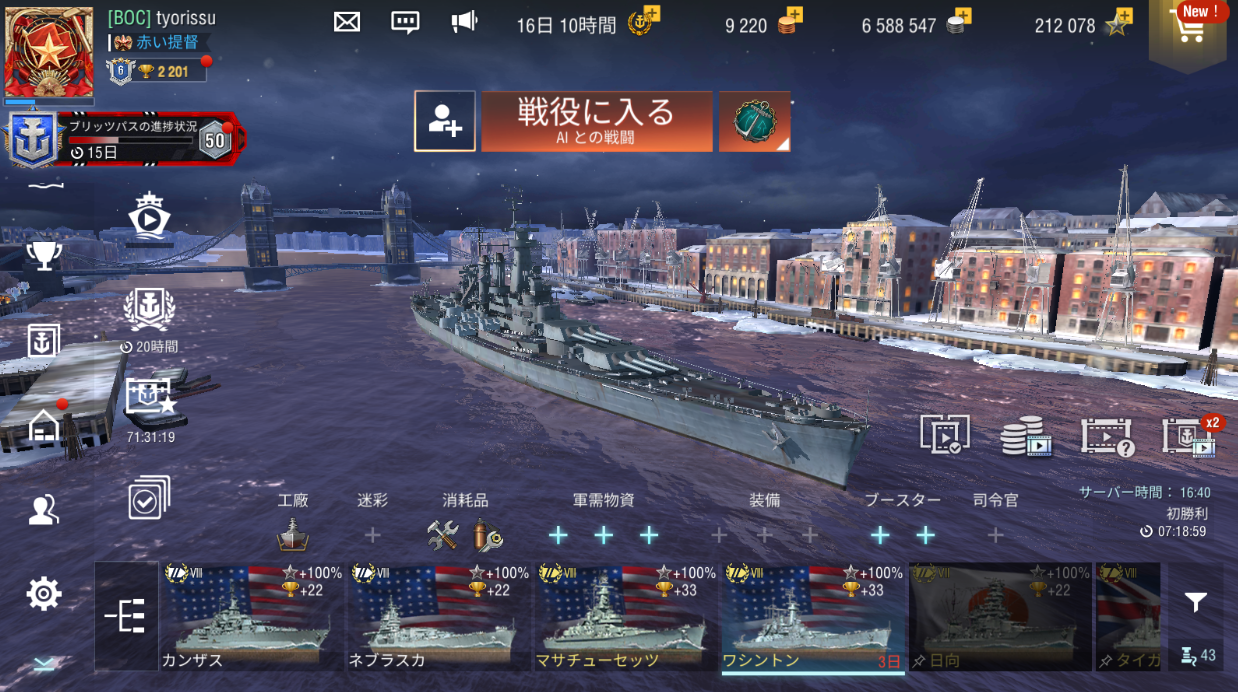The width and height of the screenshot is (1238, 692).
Task: Add camouflage via 迷彩 plus slot
Action: click(x=373, y=536)
